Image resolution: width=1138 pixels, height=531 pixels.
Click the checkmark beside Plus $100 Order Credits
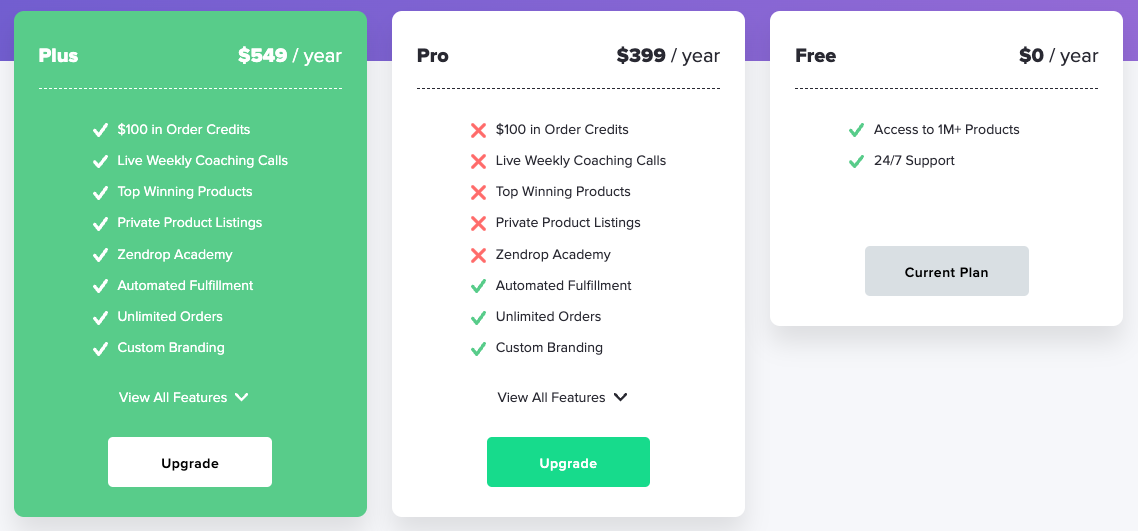pyautogui.click(x=100, y=130)
